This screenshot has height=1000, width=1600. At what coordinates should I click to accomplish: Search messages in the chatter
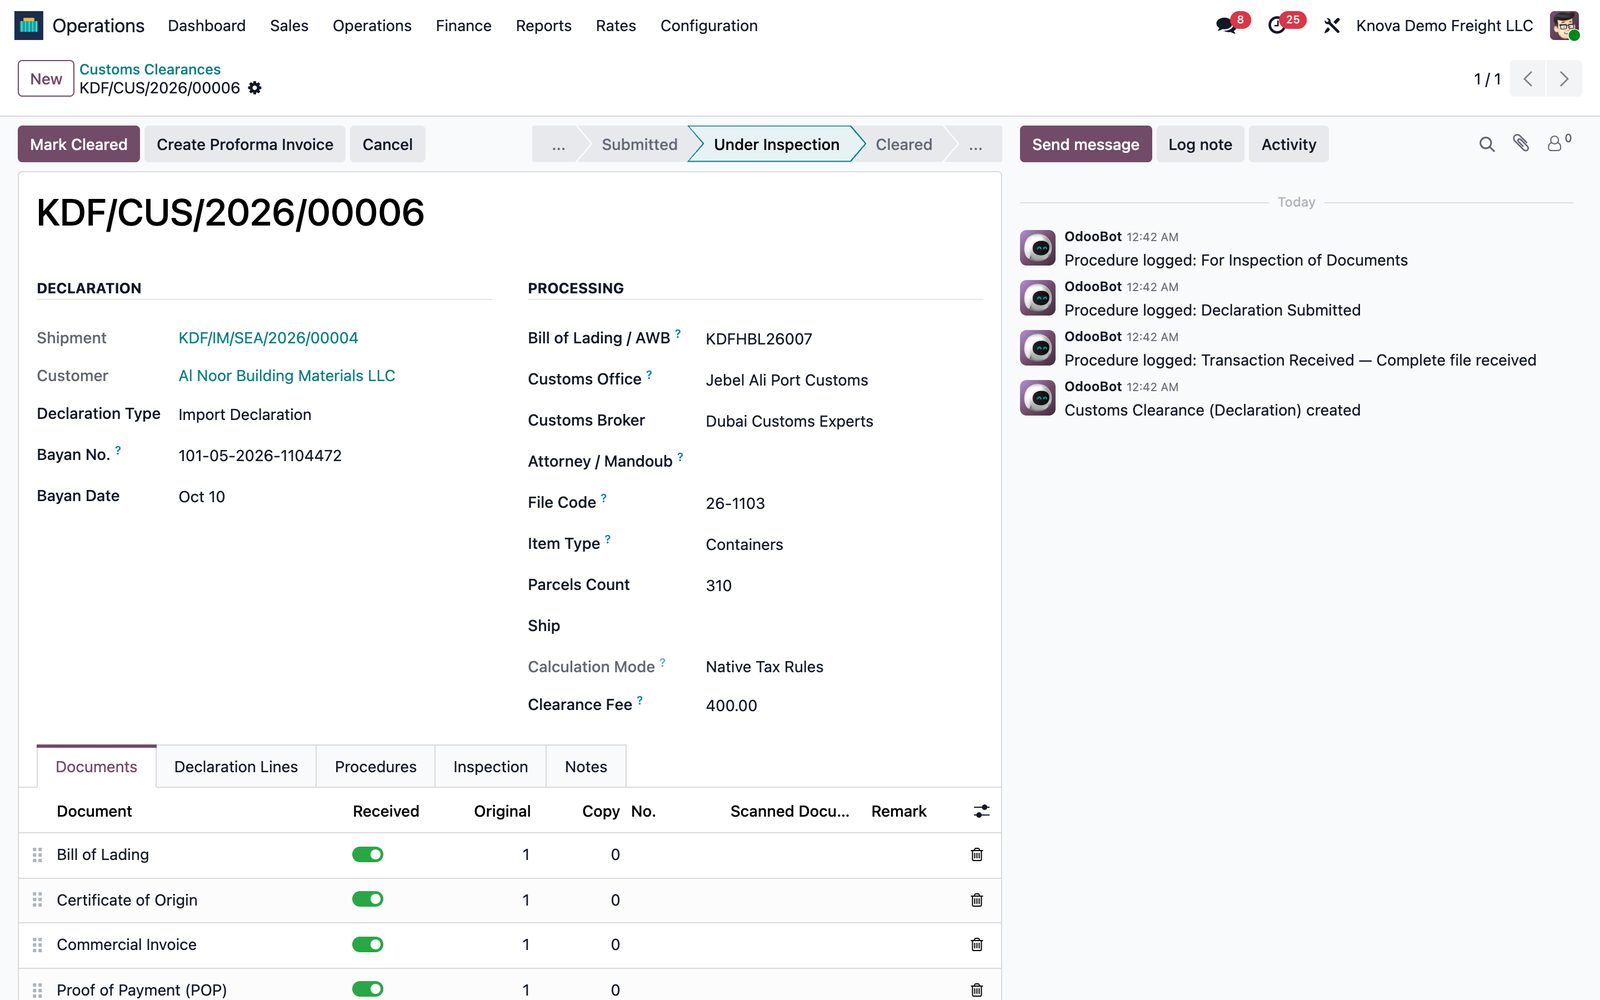click(x=1487, y=145)
